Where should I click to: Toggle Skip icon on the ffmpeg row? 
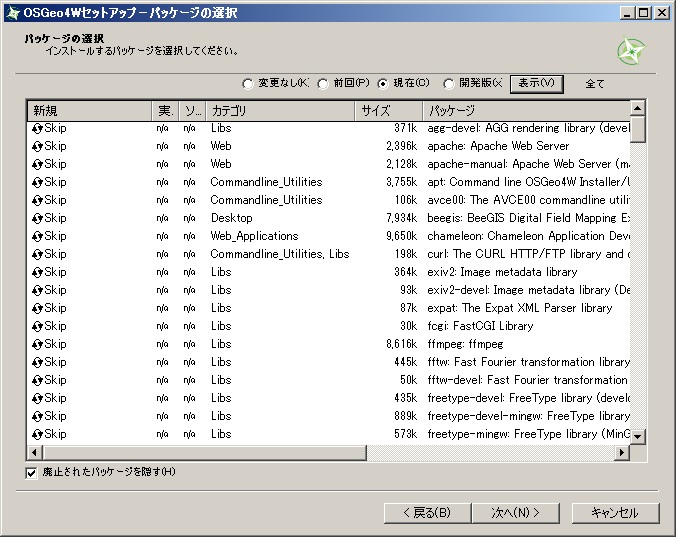(x=37, y=344)
